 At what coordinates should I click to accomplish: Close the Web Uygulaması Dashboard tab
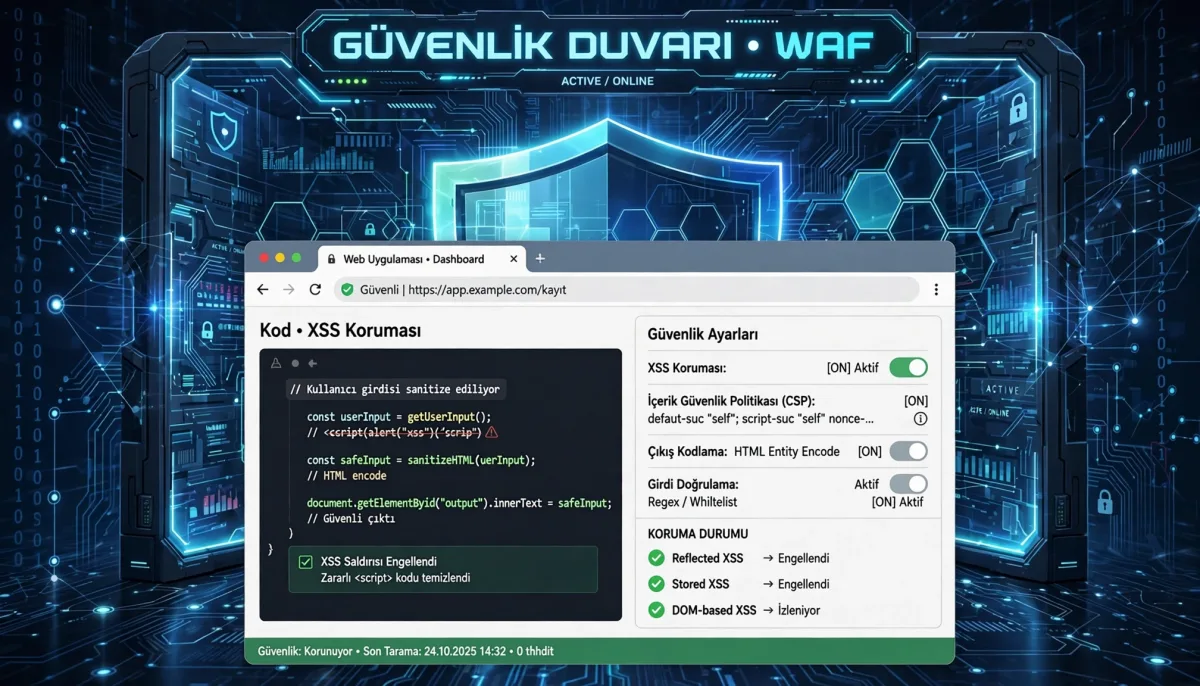click(x=514, y=259)
